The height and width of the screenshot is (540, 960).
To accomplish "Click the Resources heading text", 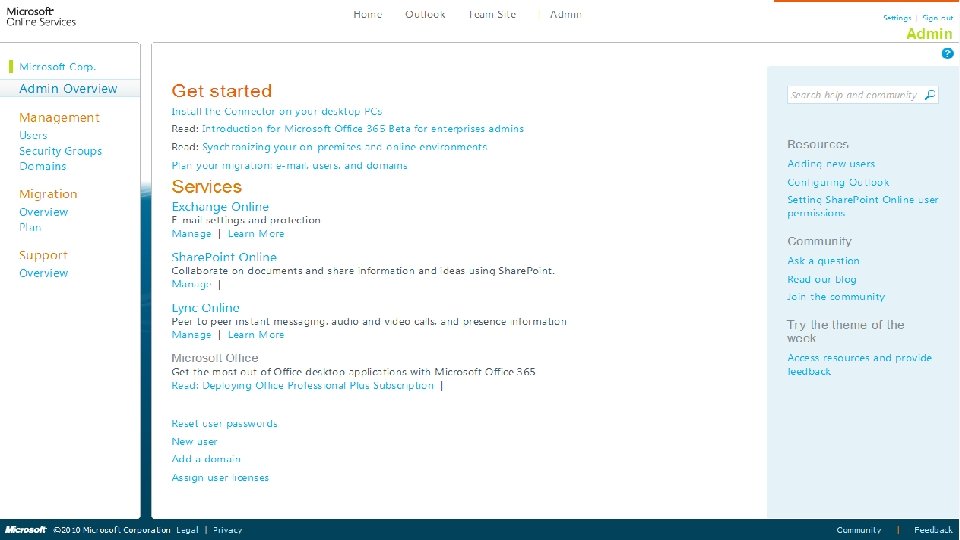I will (x=817, y=144).
